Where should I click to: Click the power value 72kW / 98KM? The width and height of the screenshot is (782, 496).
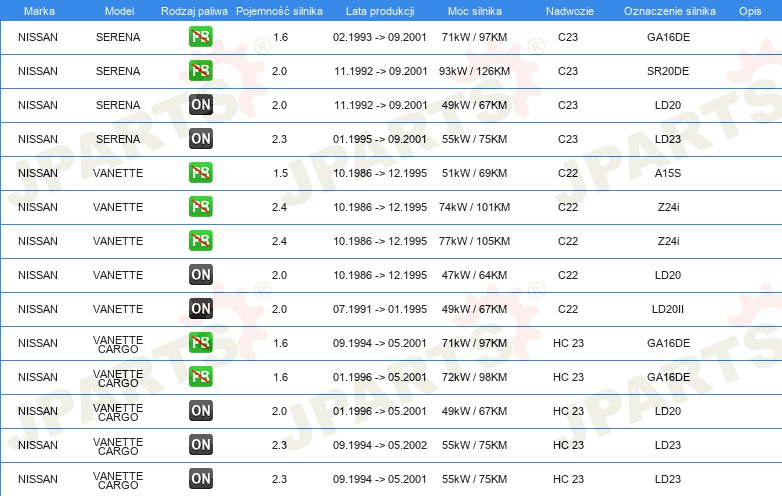click(x=474, y=377)
